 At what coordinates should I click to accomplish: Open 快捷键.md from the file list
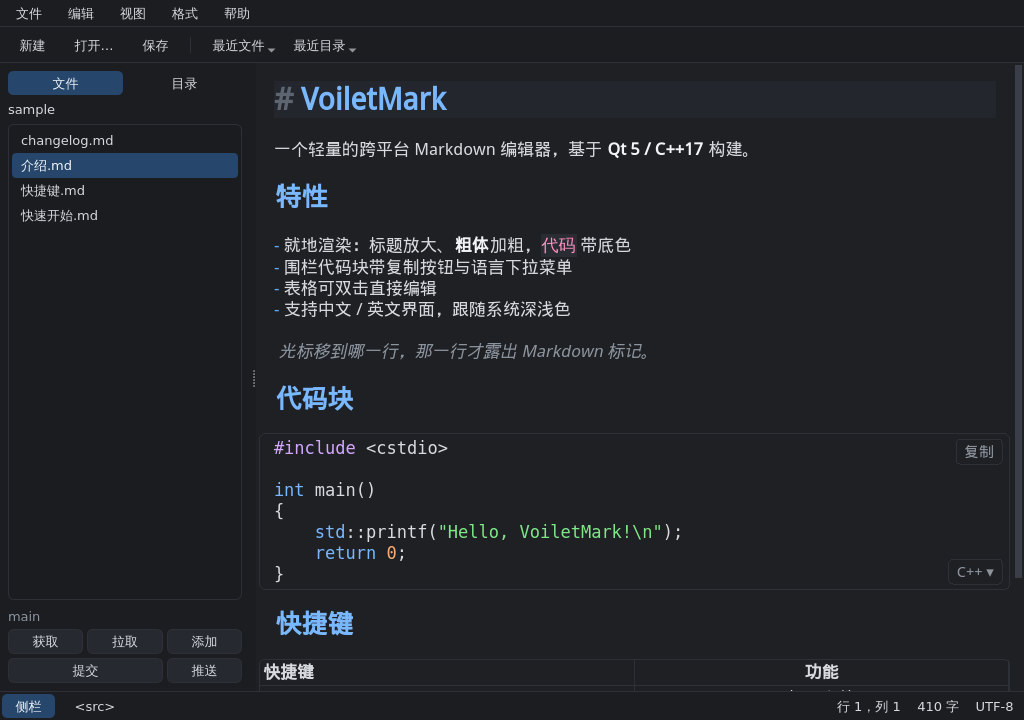(x=125, y=190)
